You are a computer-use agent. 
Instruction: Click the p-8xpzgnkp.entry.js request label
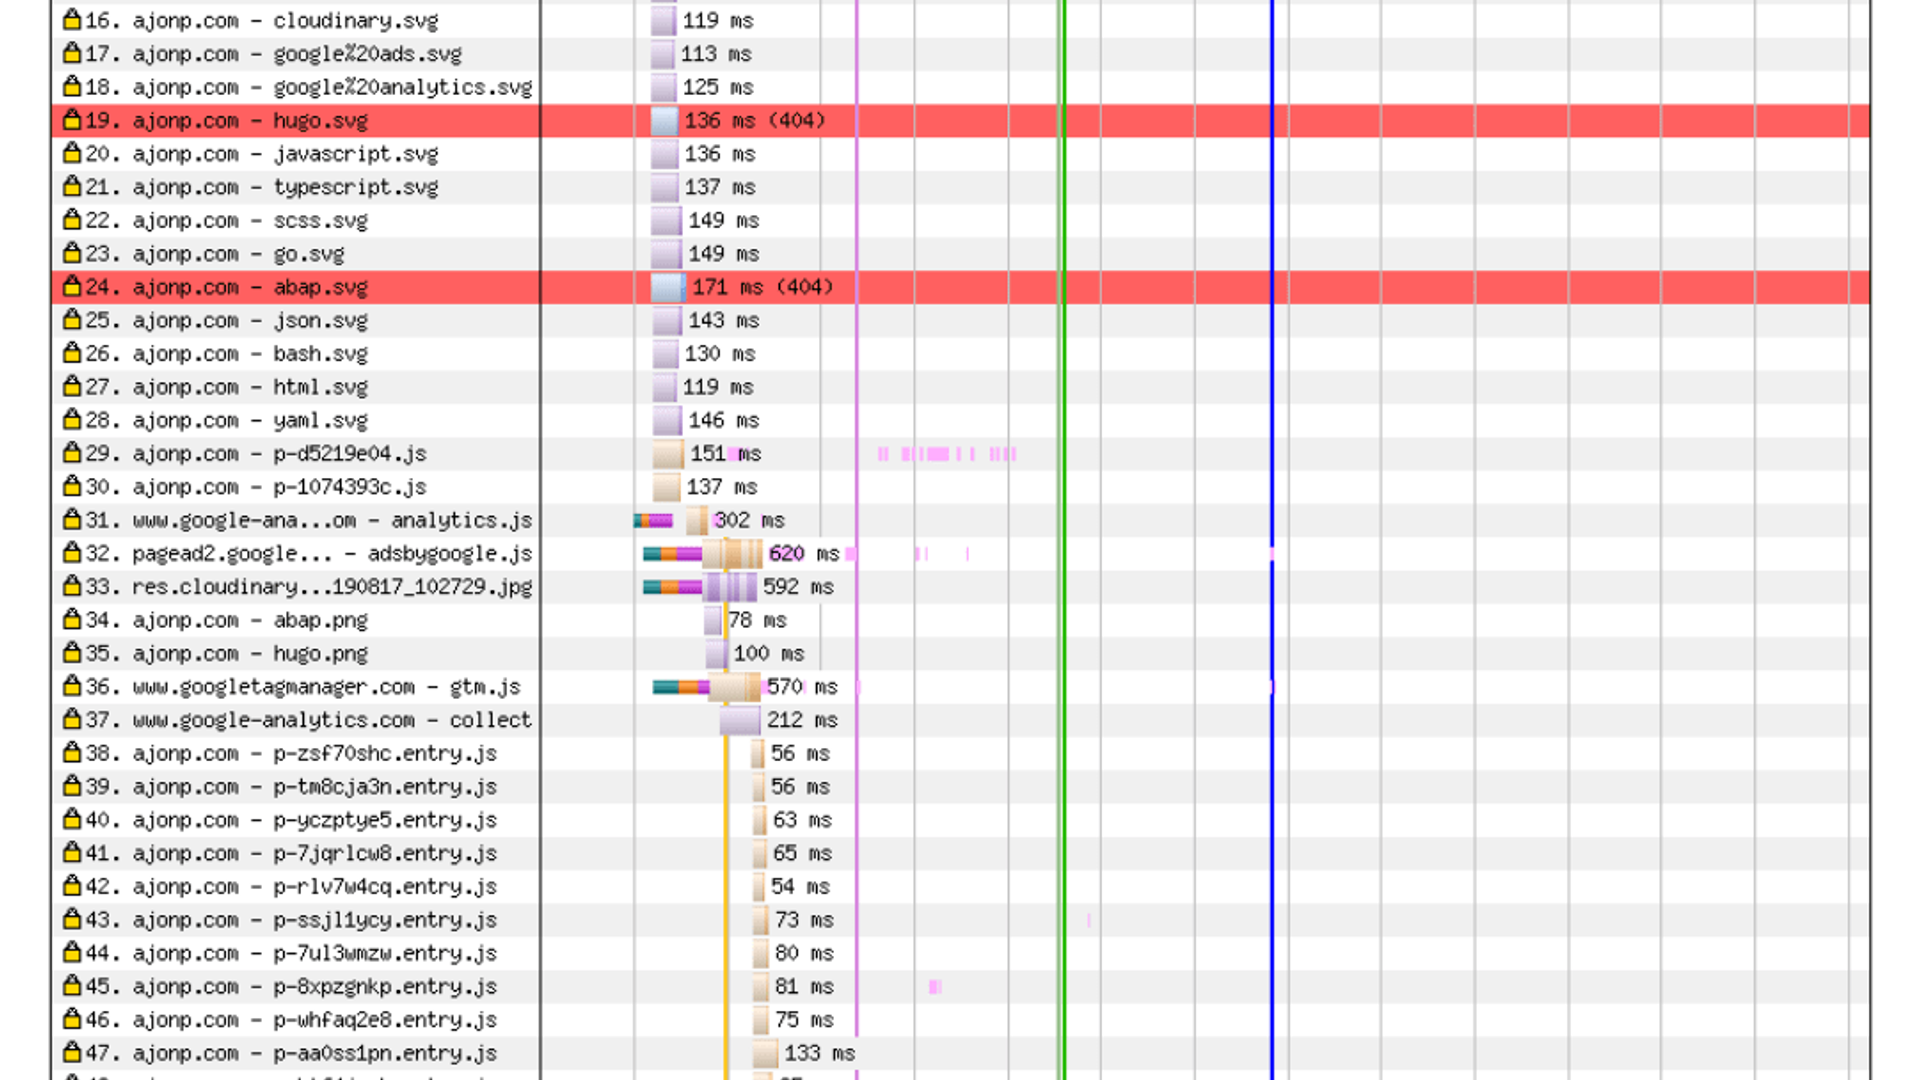pos(291,986)
